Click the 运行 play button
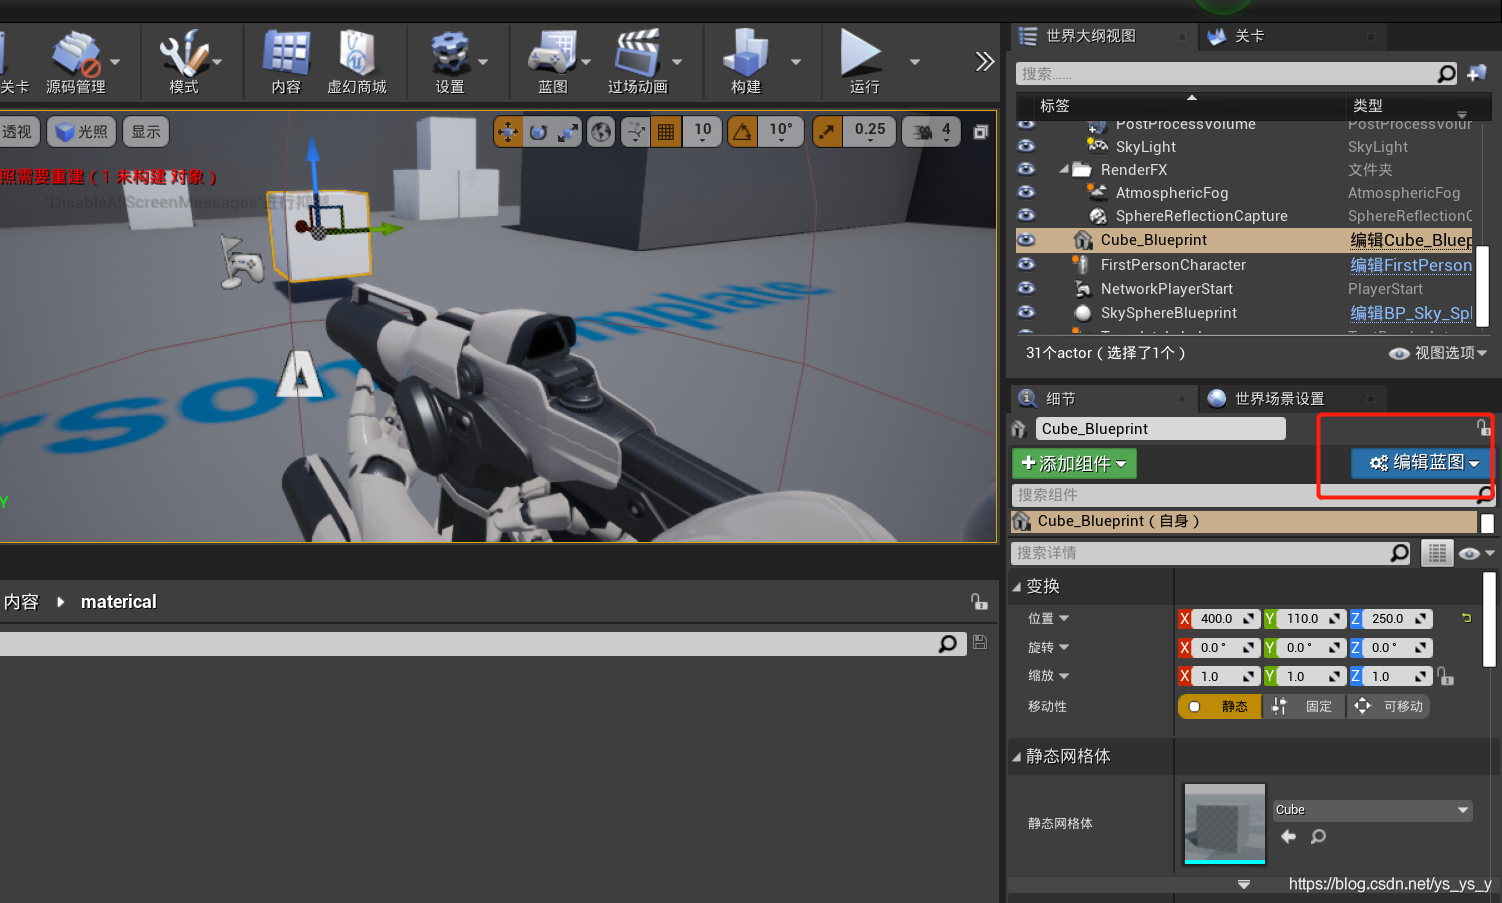1502x903 pixels. coord(863,62)
